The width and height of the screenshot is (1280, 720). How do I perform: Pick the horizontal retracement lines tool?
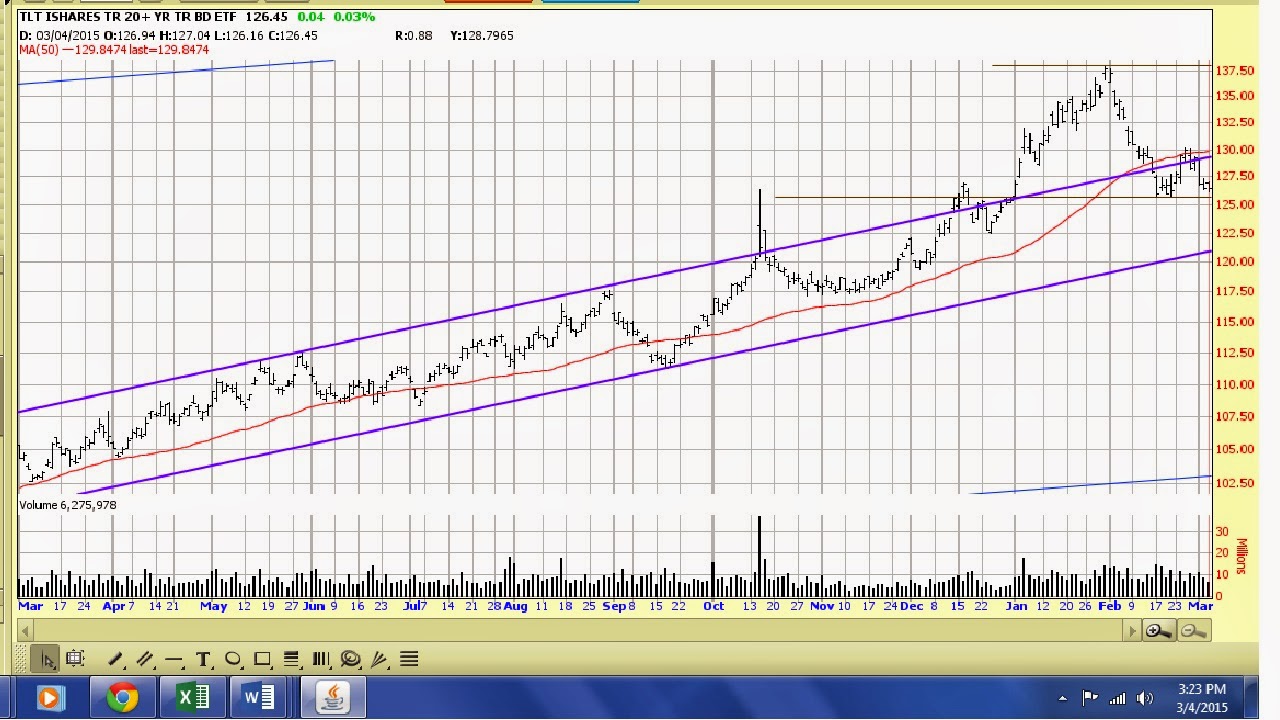pyautogui.click(x=292, y=659)
